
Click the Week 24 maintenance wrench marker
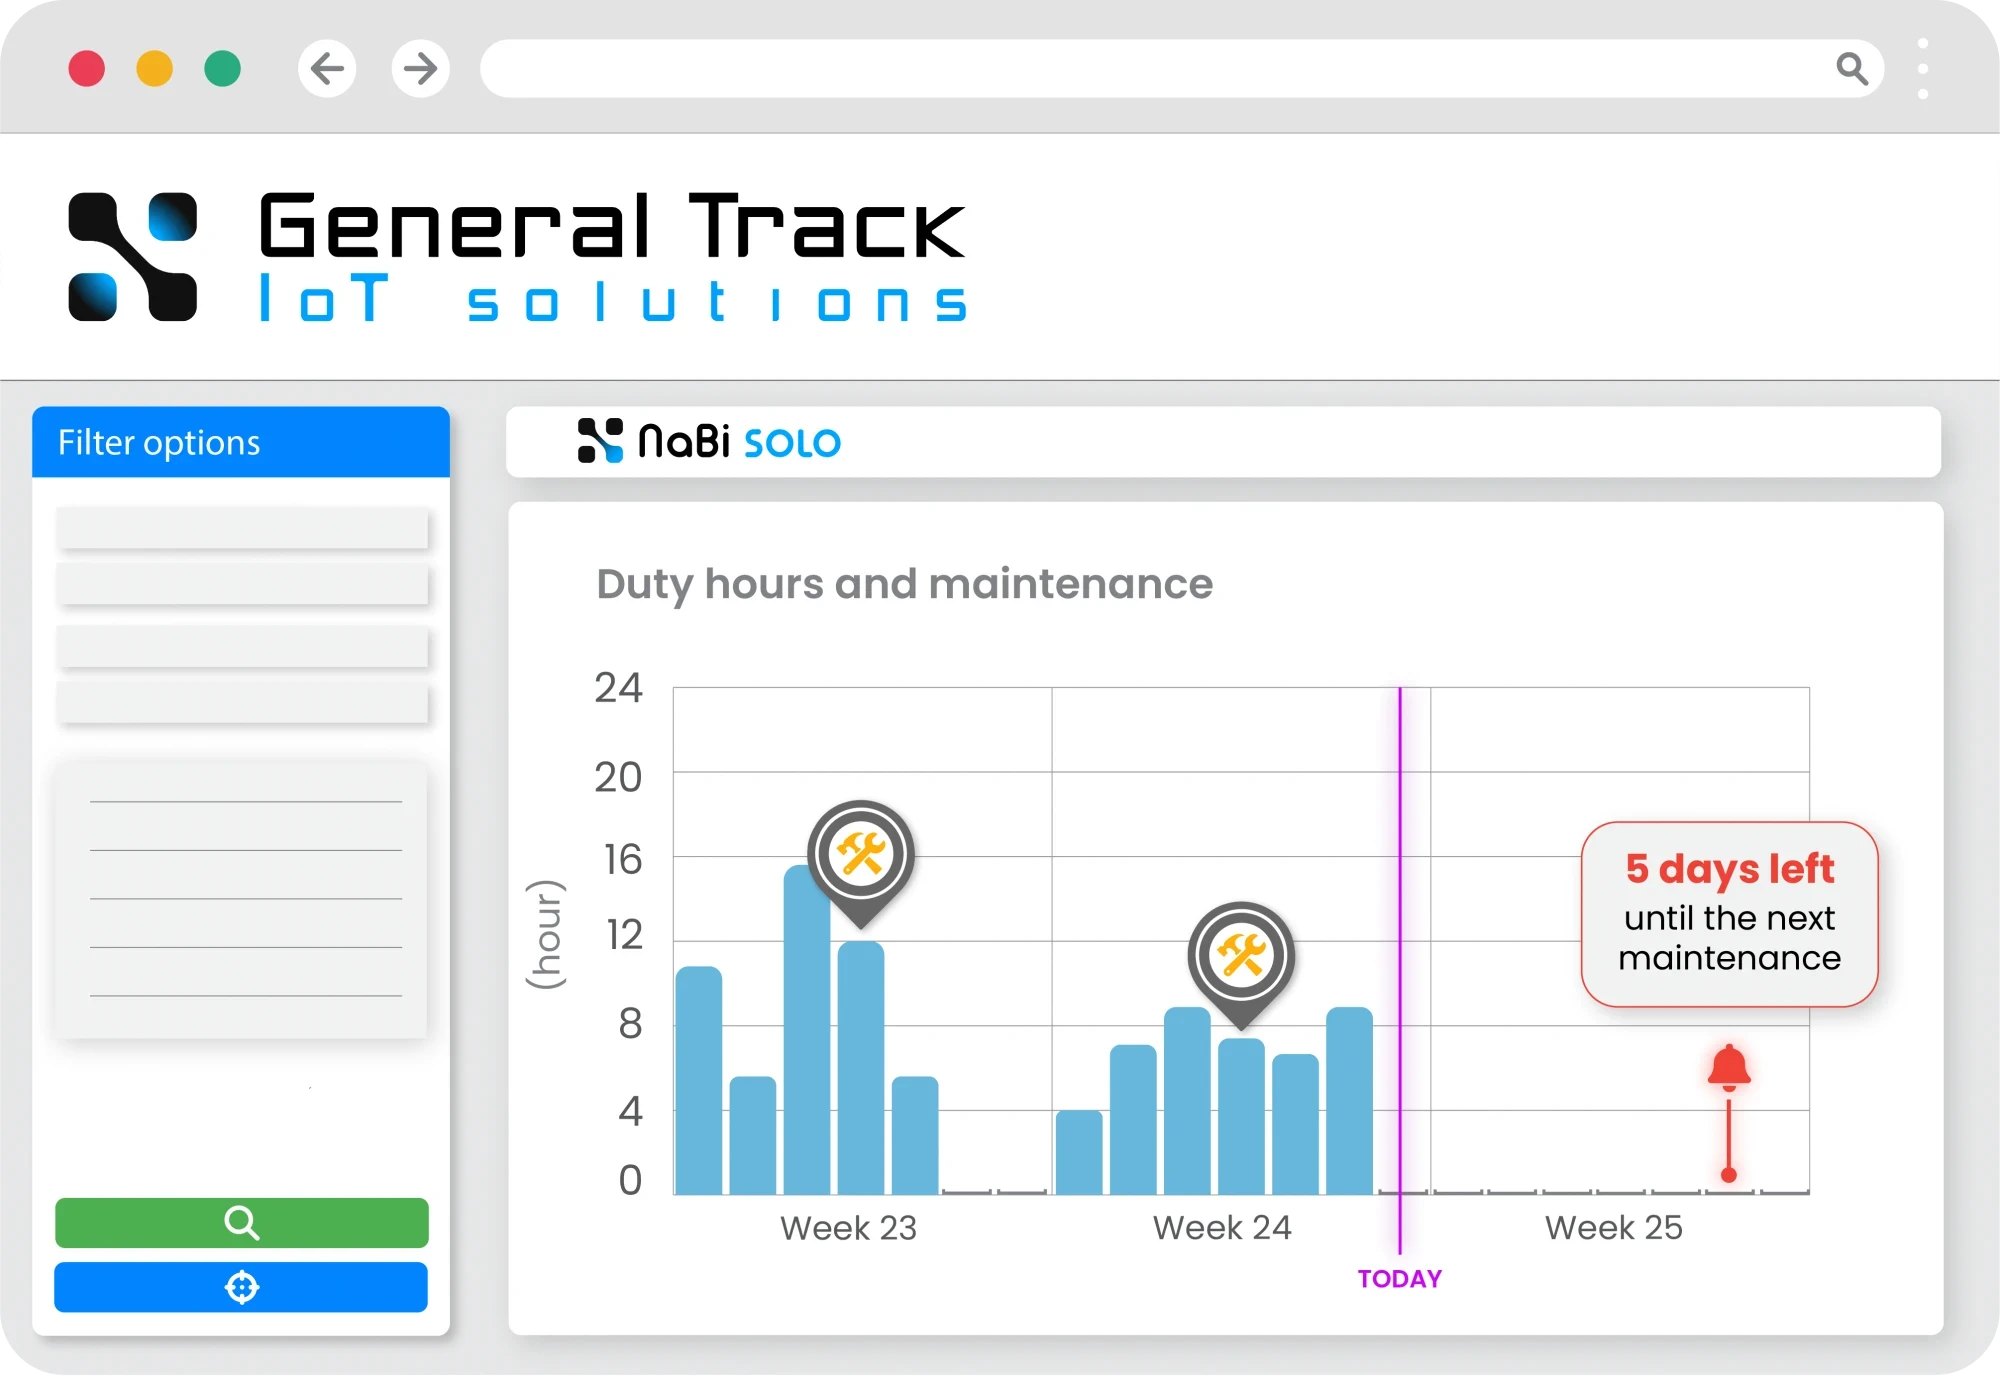click(1241, 957)
